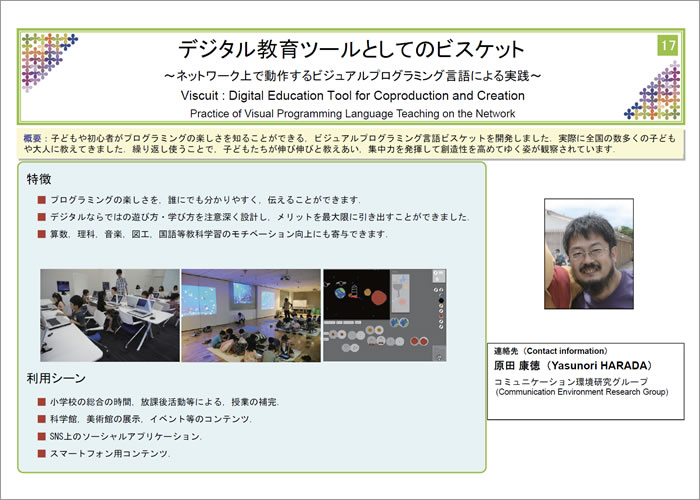Click the cross pattern decoration right of the subtitle
700x500 pixels.
(x=652, y=92)
